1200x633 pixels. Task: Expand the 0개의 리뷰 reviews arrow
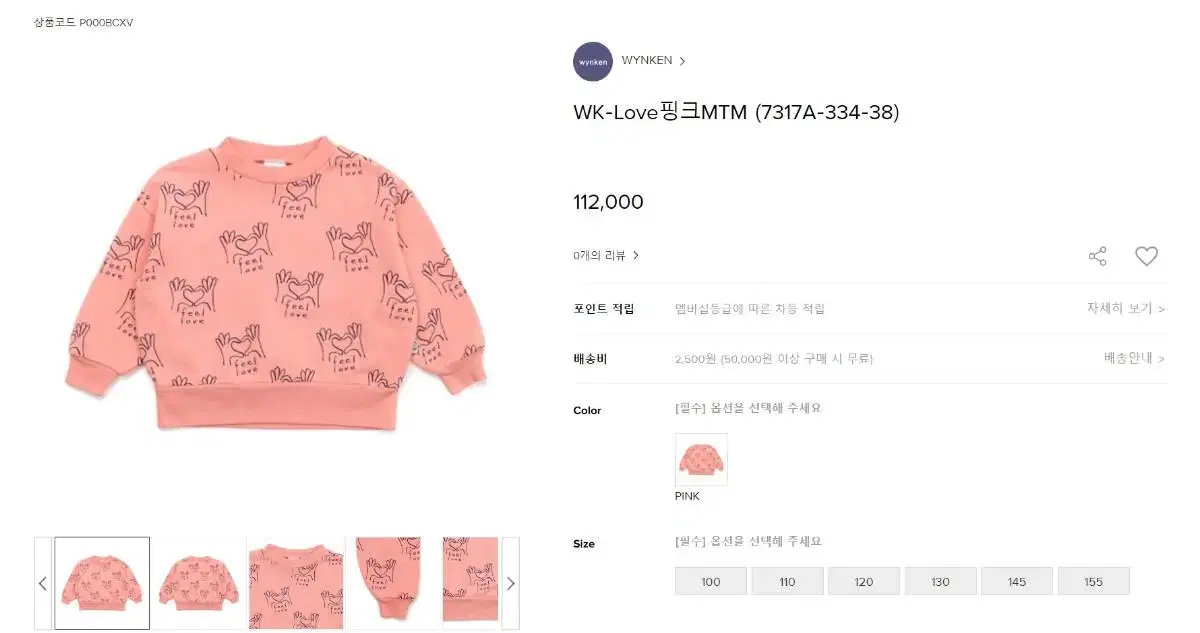(636, 255)
